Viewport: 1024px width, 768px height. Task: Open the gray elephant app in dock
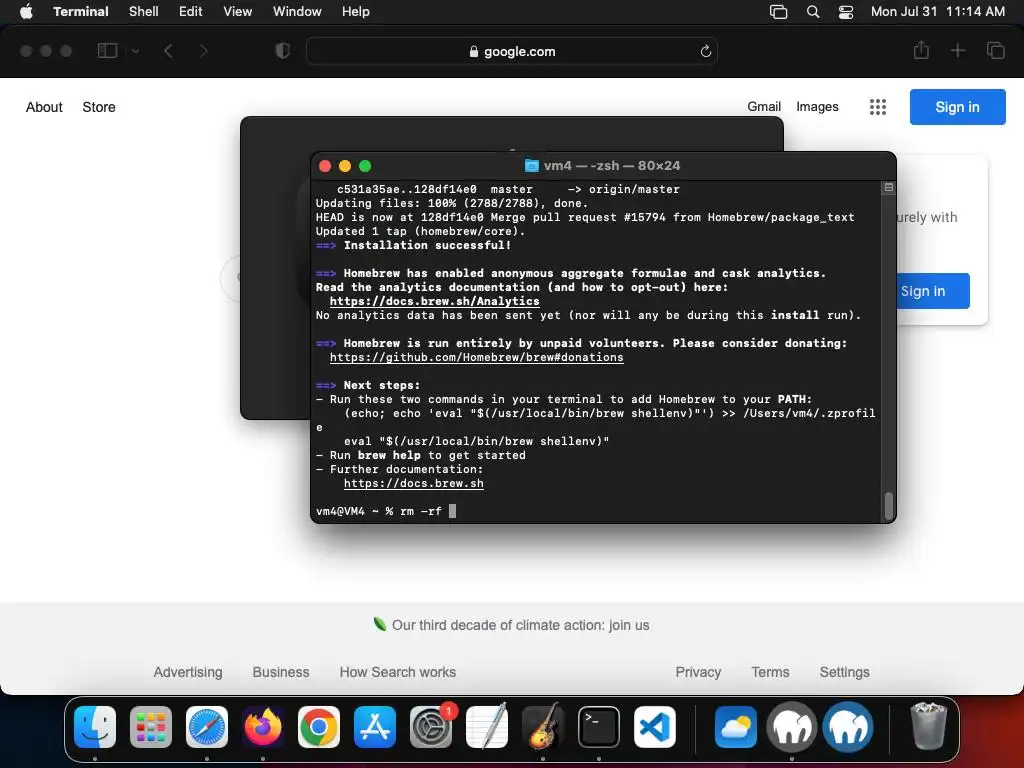point(792,727)
